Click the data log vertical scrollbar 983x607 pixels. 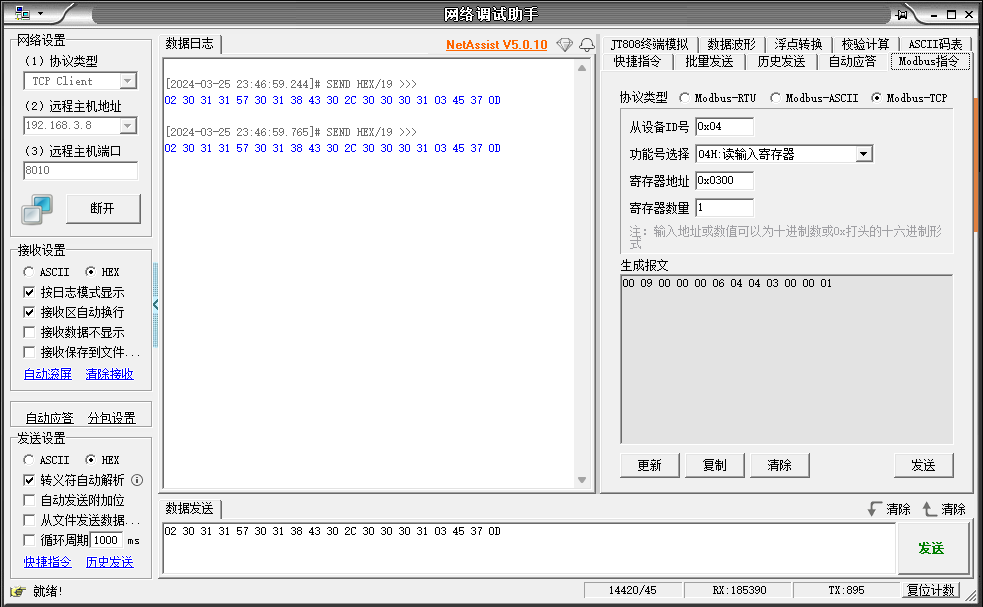[x=583, y=270]
